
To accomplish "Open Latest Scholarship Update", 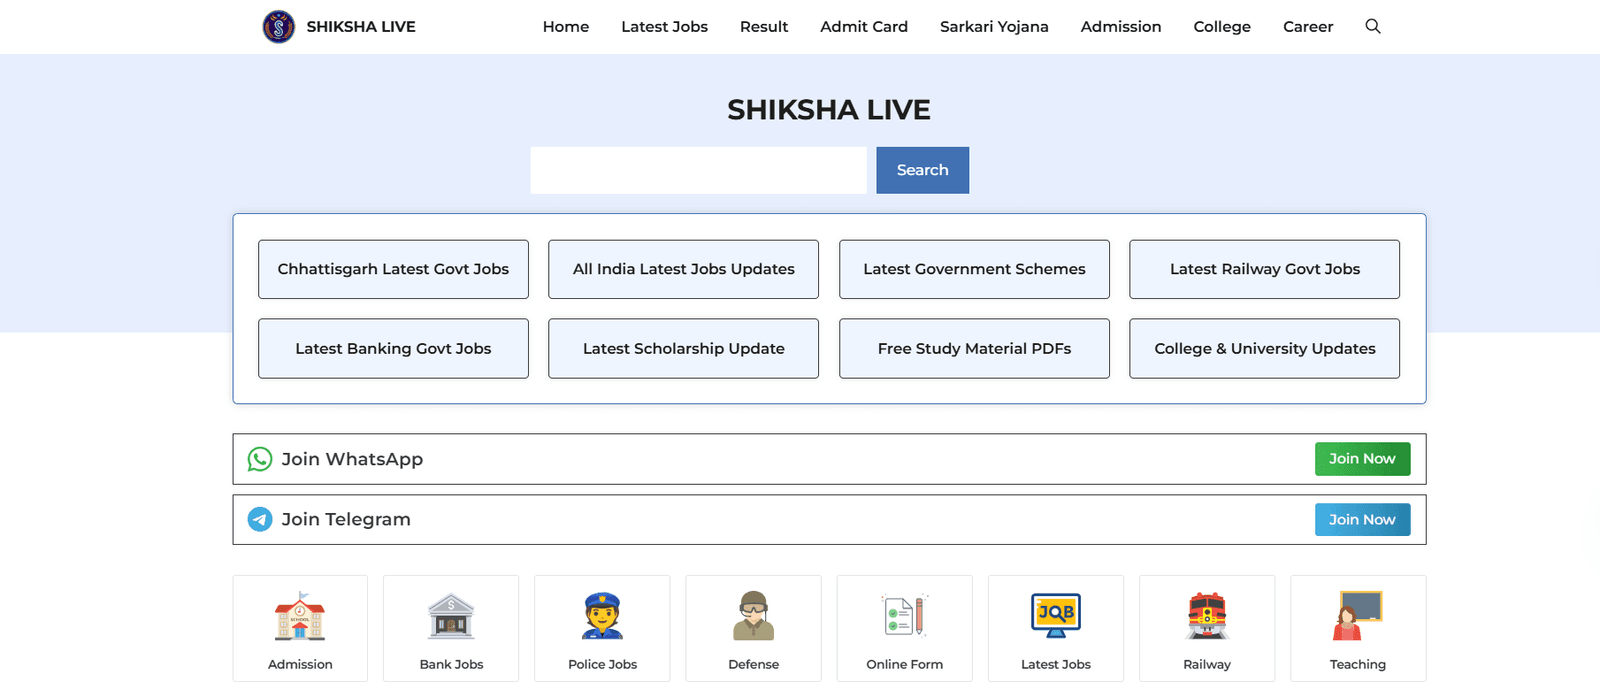I will (684, 348).
